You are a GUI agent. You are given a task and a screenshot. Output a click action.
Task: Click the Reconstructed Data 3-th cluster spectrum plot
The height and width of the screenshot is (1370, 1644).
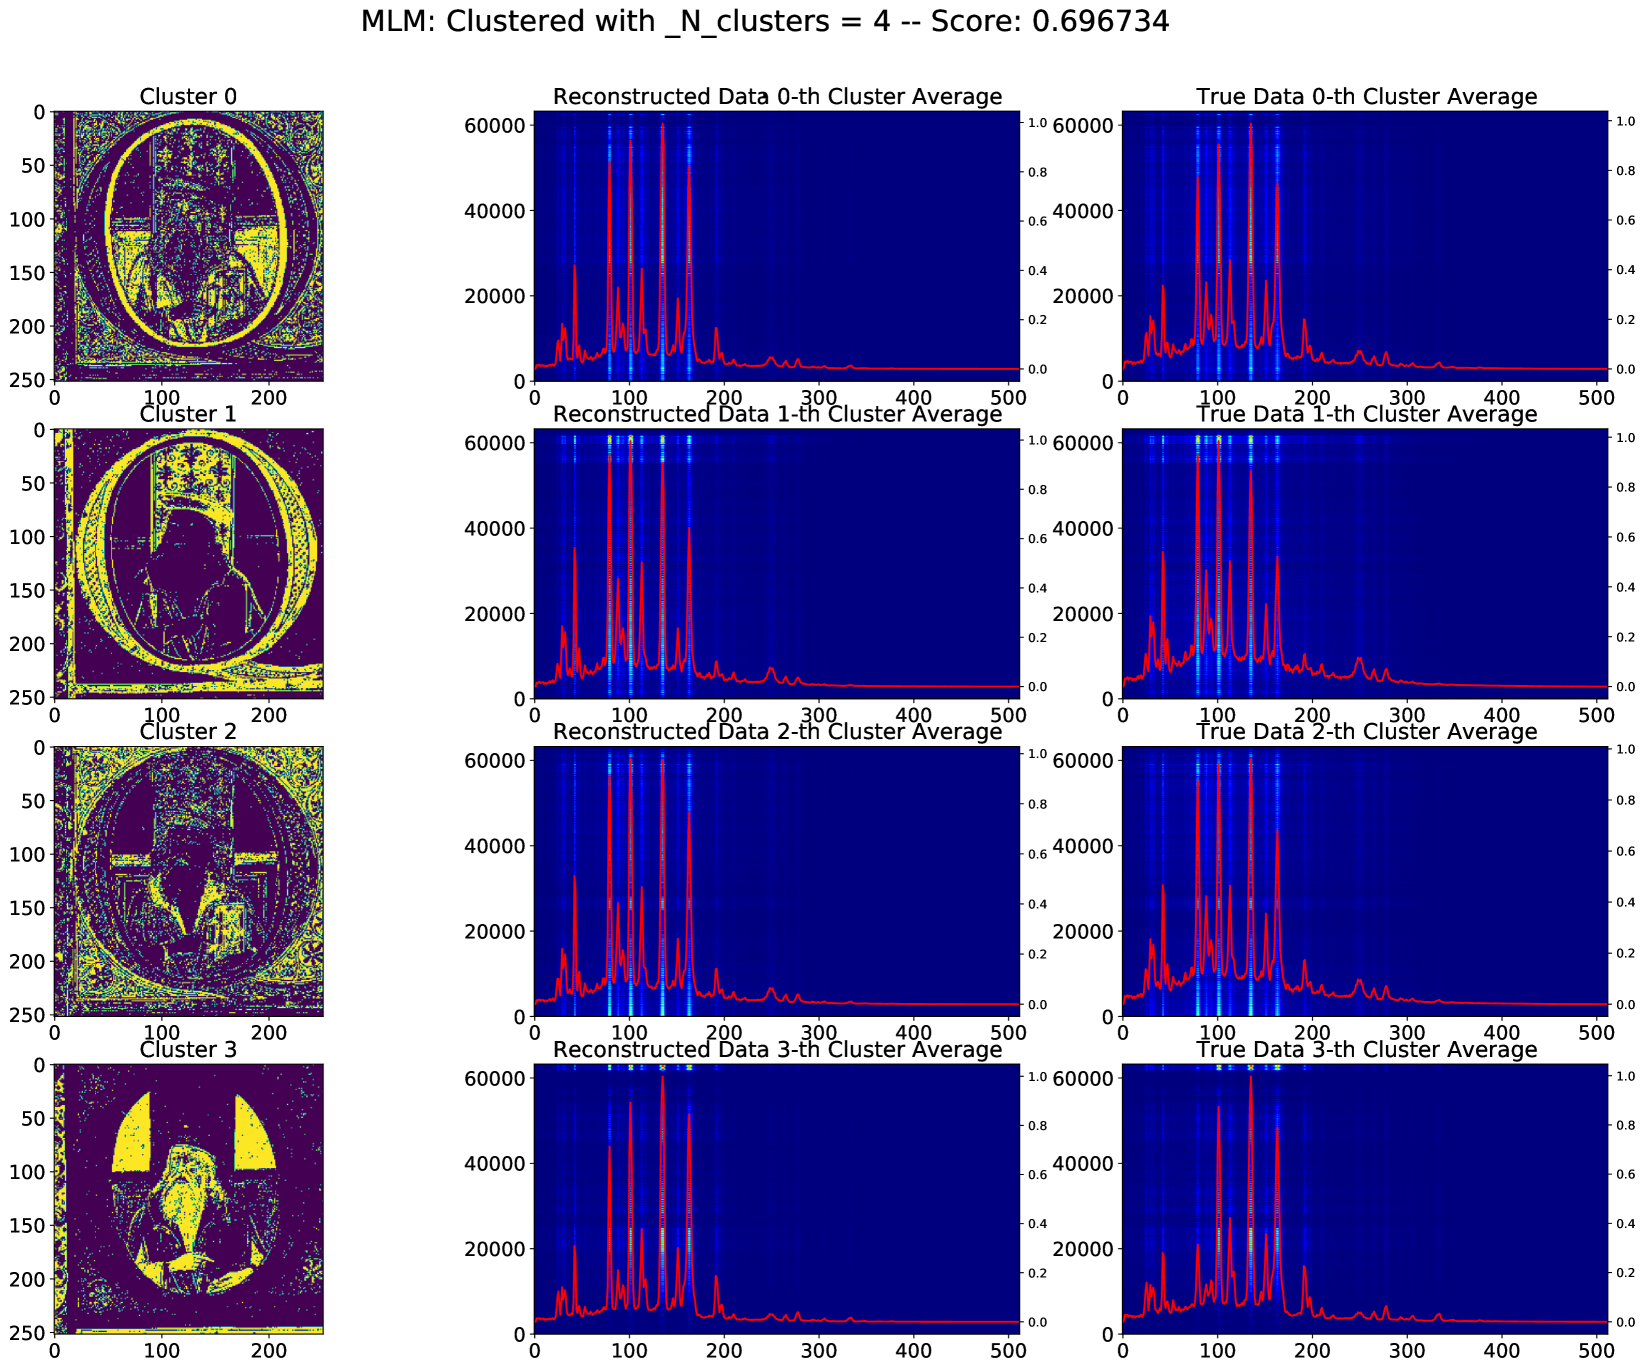point(777,1199)
